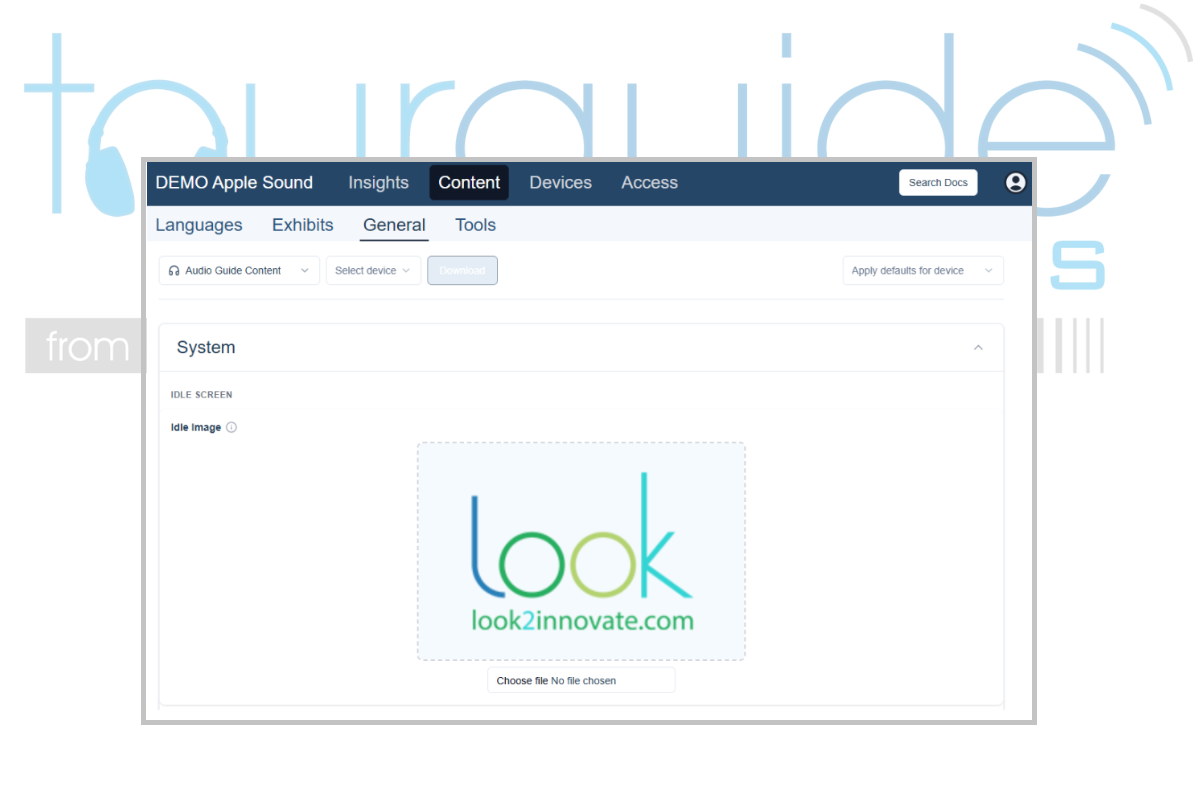
Task: Open the Select device dropdown
Action: click(x=373, y=271)
